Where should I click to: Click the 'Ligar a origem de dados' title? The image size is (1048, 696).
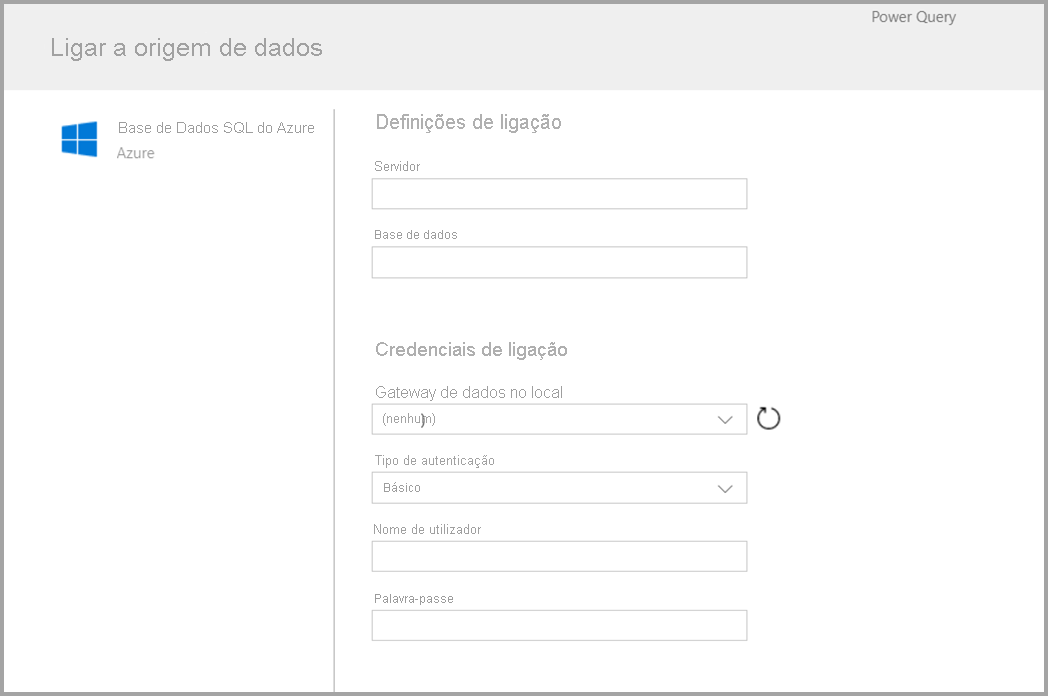pyautogui.click(x=186, y=47)
